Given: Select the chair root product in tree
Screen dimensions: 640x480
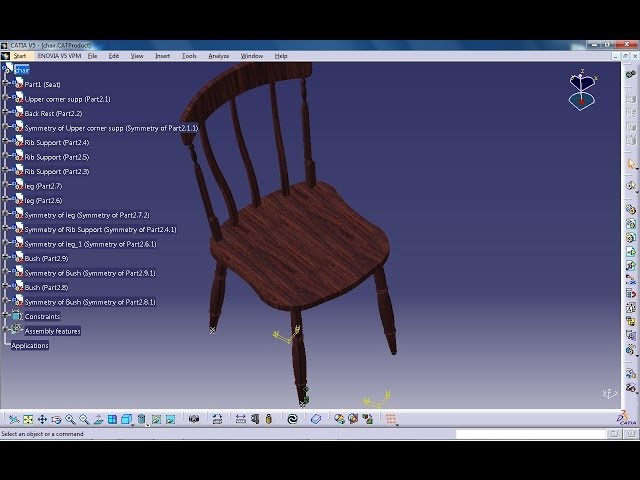Looking at the screenshot, I should 22,70.
